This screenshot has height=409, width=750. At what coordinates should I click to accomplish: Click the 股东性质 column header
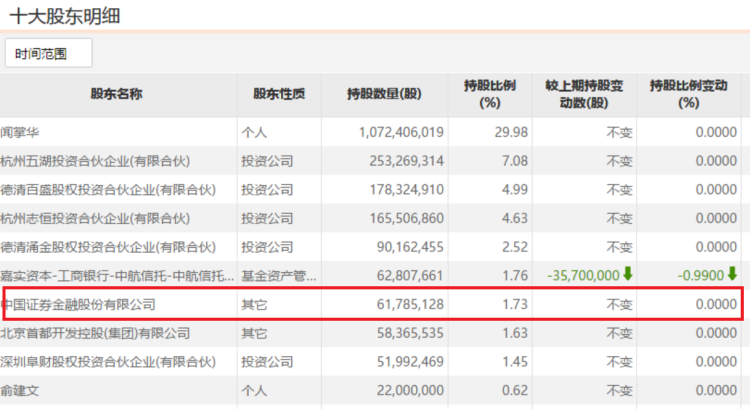click(x=279, y=94)
